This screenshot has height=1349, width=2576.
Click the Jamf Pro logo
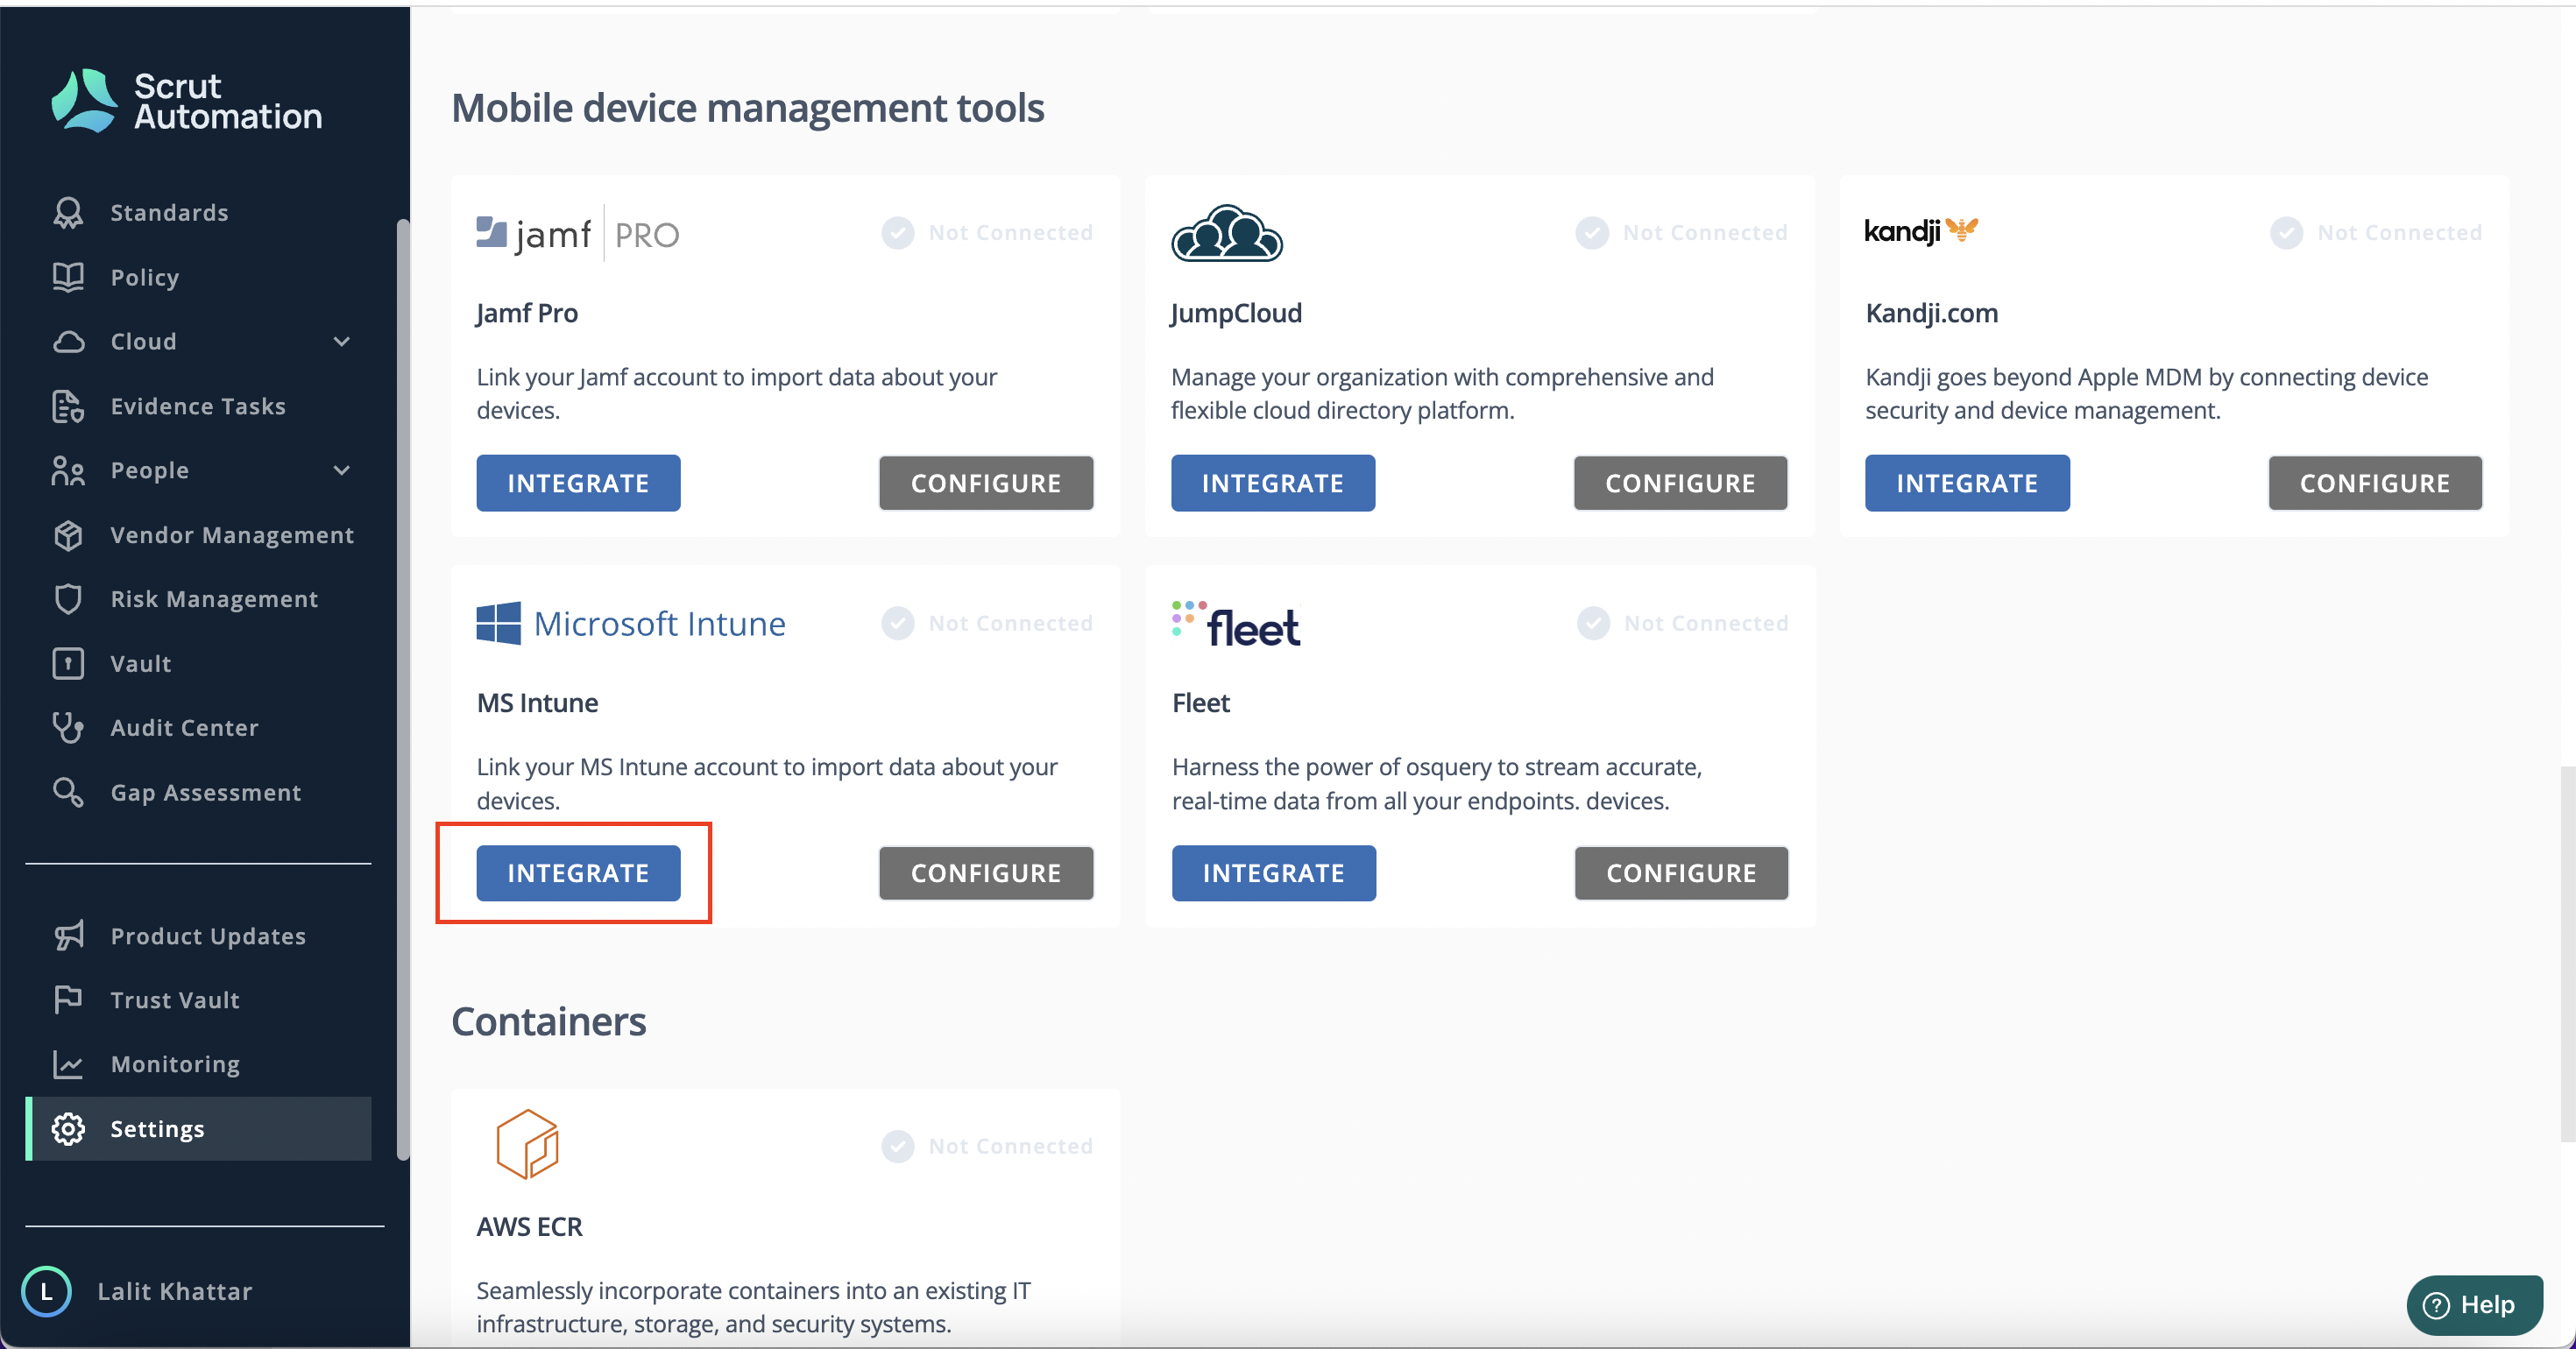click(x=578, y=234)
